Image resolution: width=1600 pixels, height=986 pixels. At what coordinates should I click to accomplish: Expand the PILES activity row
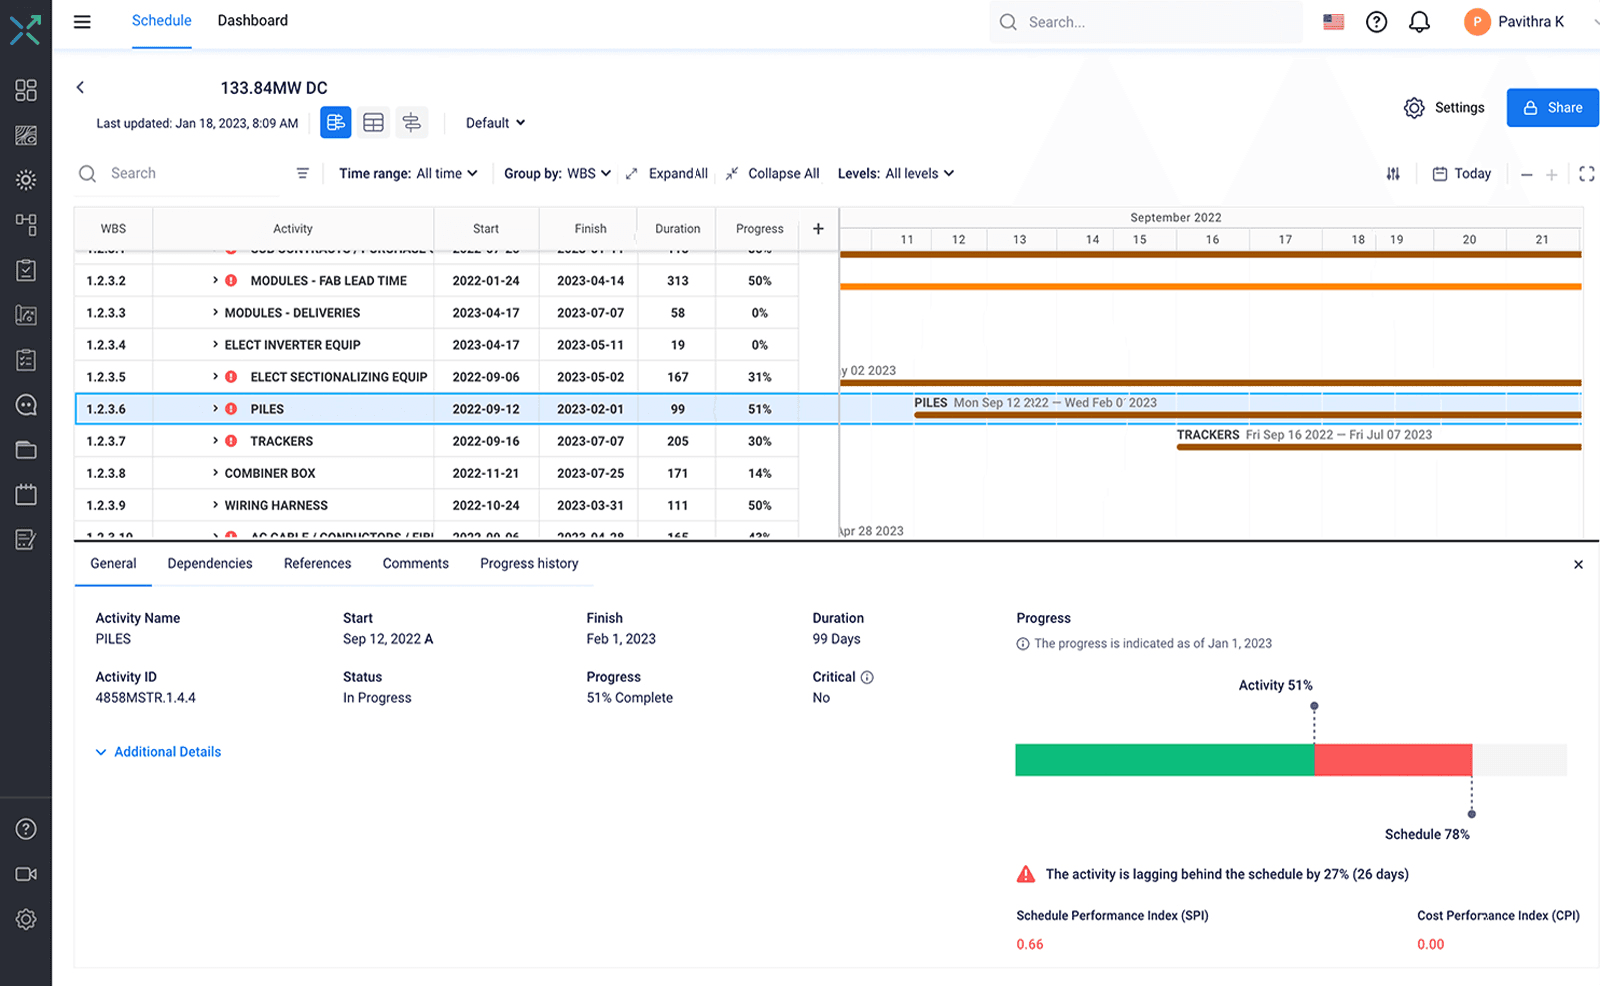click(x=214, y=408)
